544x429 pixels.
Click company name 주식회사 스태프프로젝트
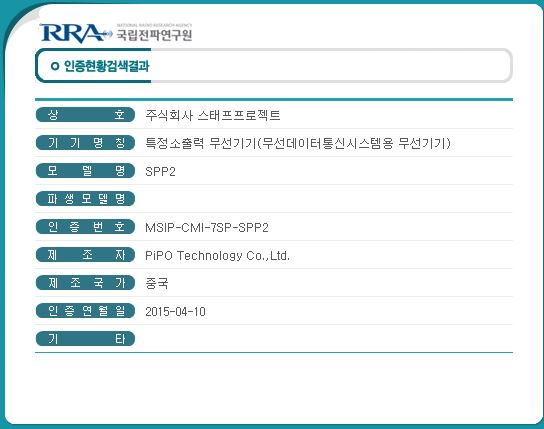tap(212, 115)
